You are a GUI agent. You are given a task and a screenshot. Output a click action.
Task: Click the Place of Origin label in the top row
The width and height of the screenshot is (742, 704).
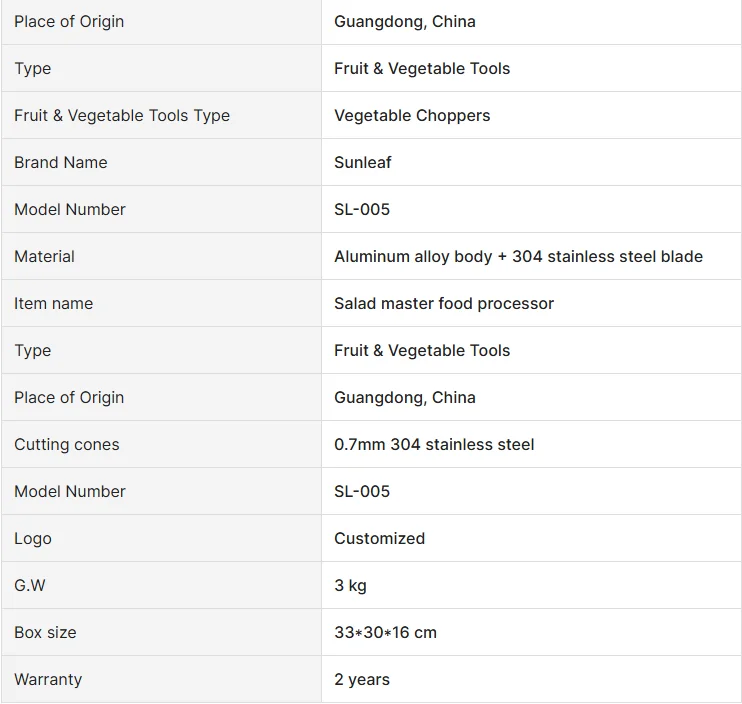tap(69, 21)
